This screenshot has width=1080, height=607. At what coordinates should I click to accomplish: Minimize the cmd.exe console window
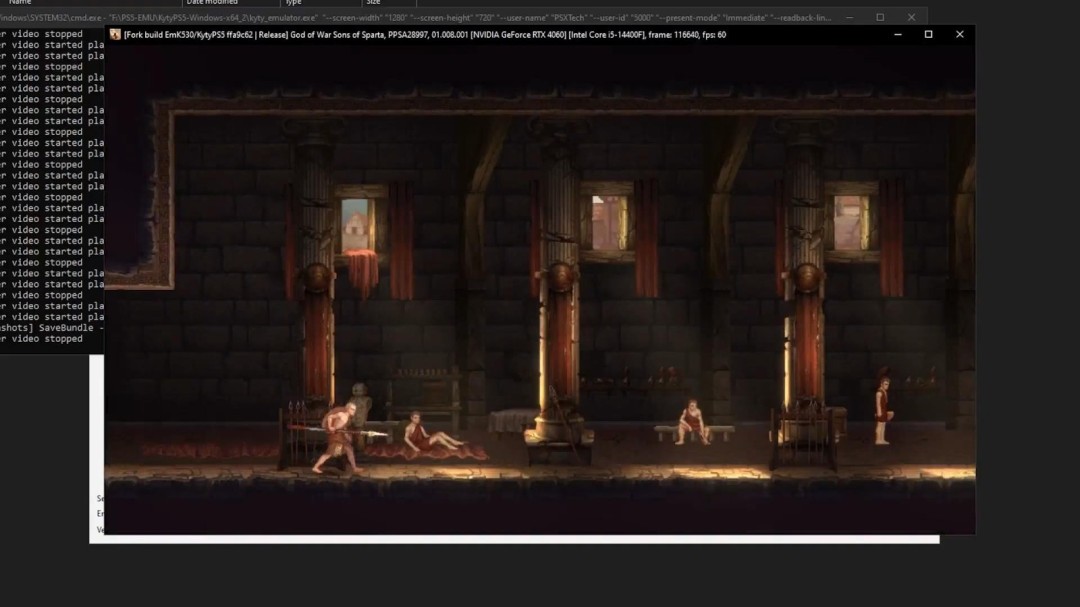click(x=849, y=18)
